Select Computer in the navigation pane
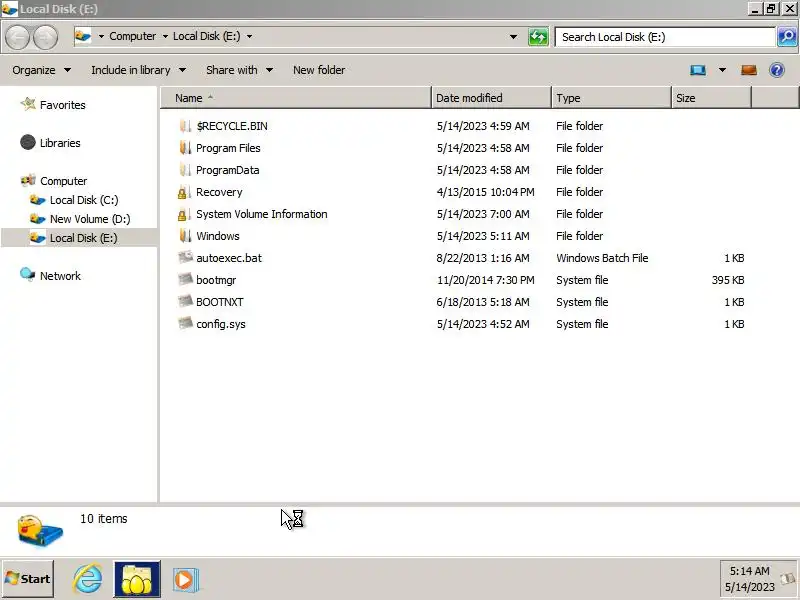The image size is (800, 600). pos(63,181)
